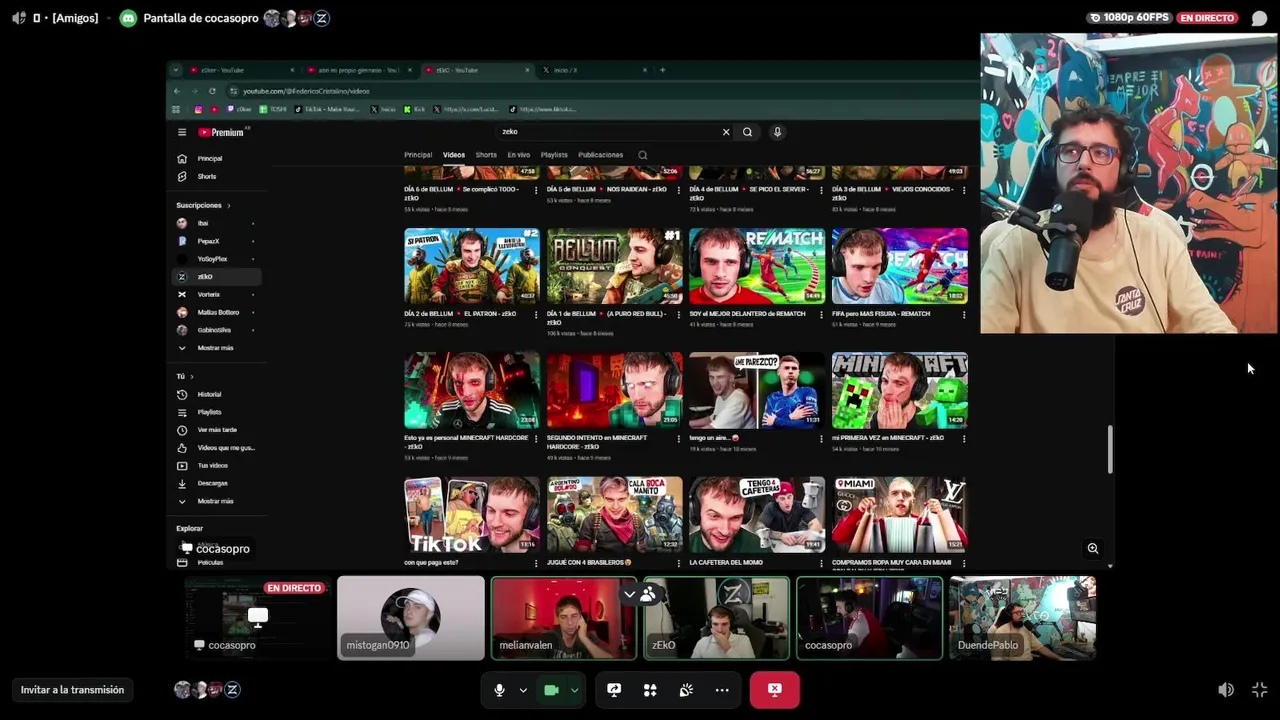Click the browser new tab plus icon

click(662, 70)
